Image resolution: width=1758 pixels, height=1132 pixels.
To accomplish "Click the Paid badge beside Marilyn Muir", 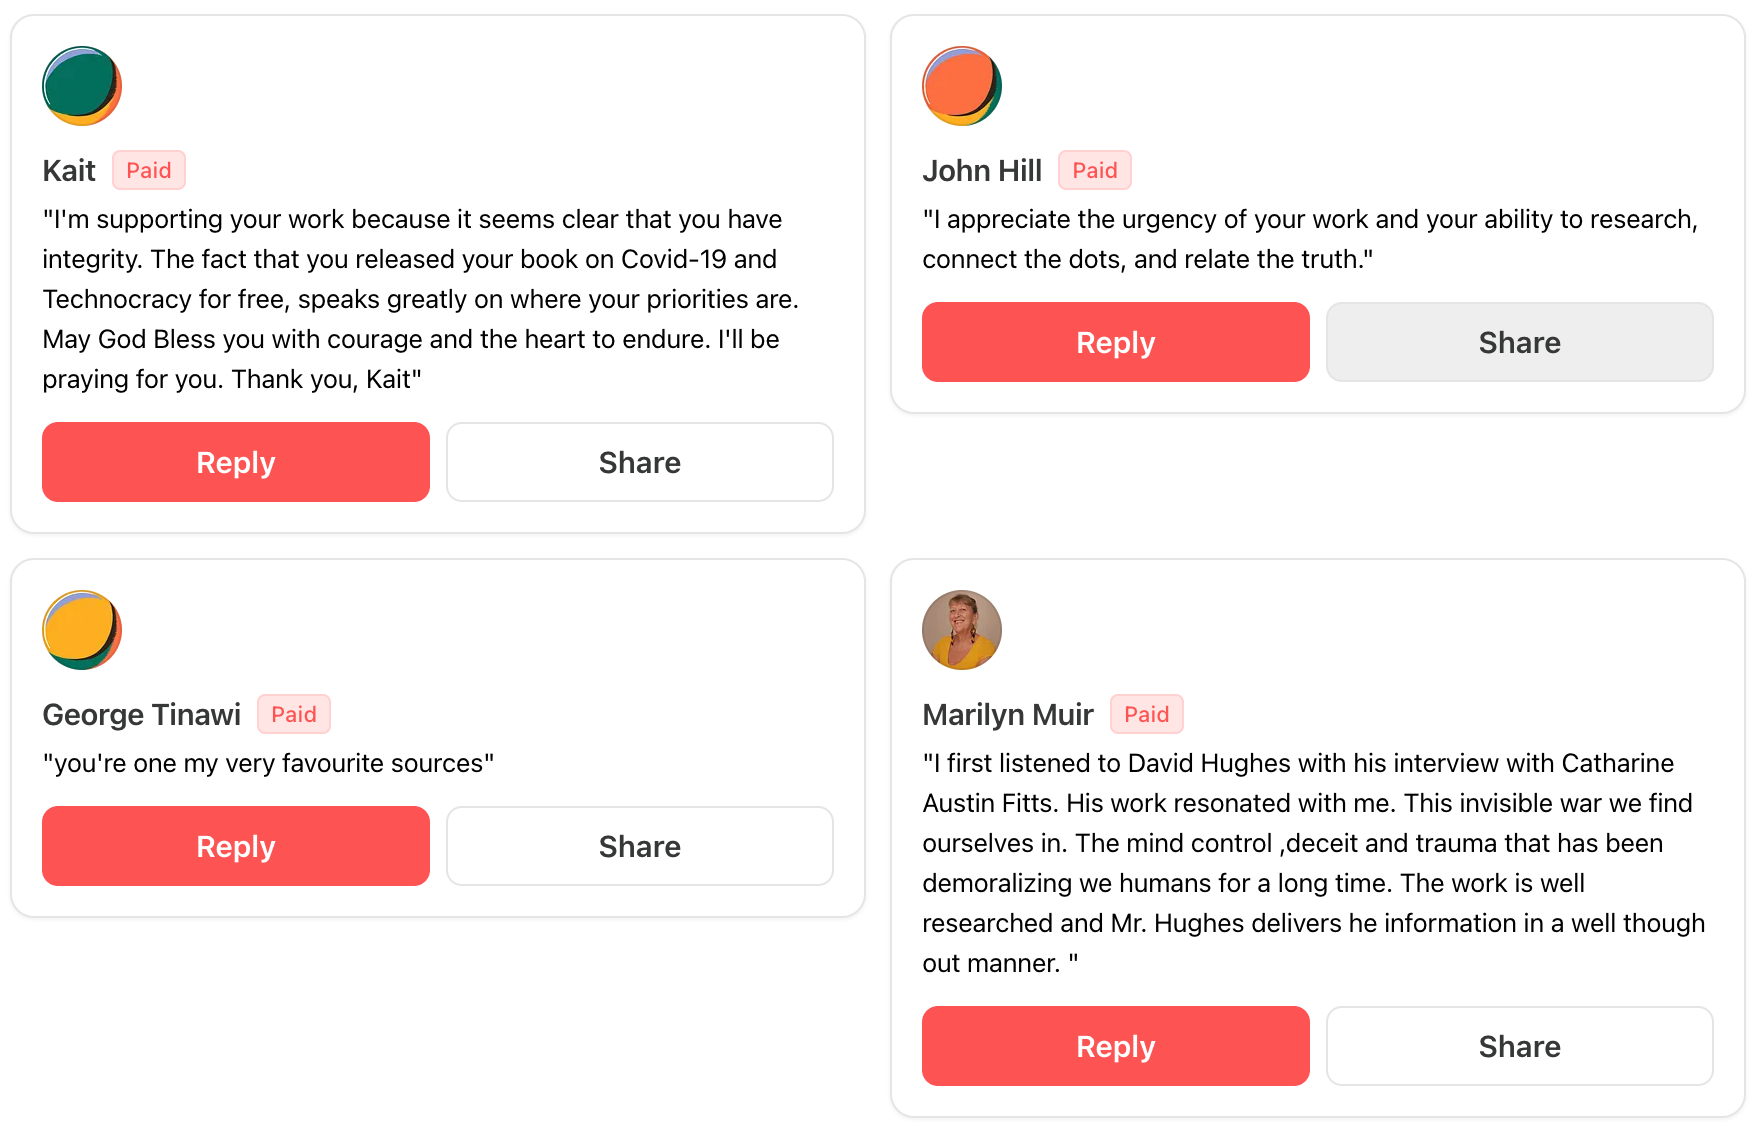I will [x=1147, y=715].
